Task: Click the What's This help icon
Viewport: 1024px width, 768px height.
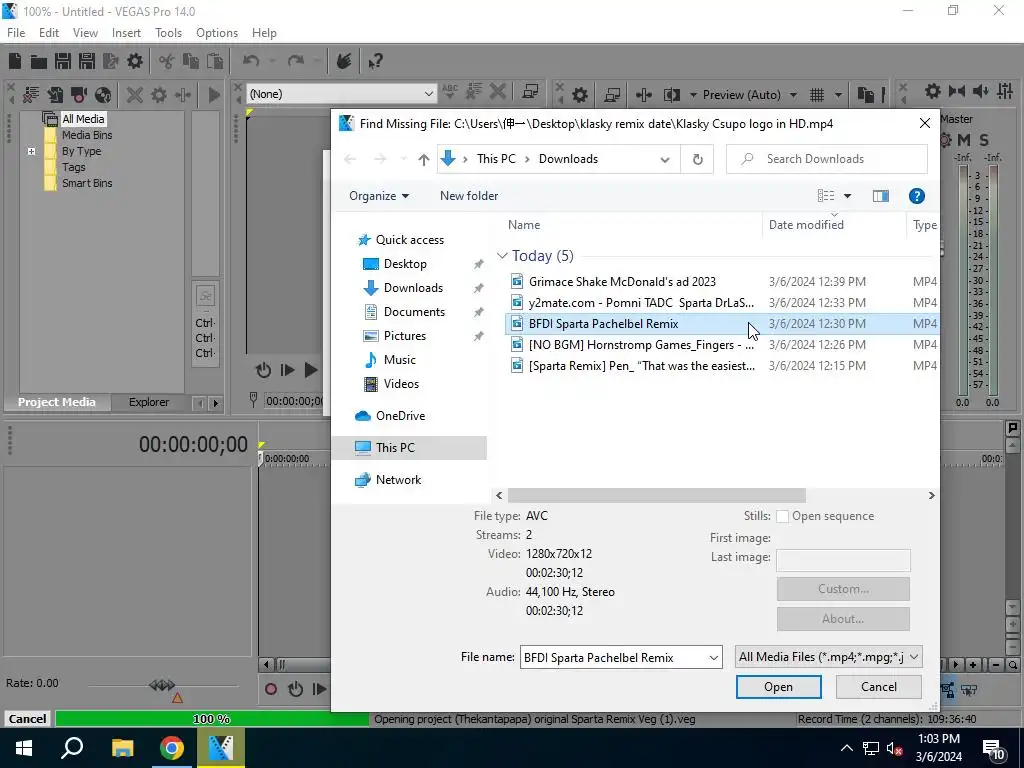Action: click(x=376, y=61)
